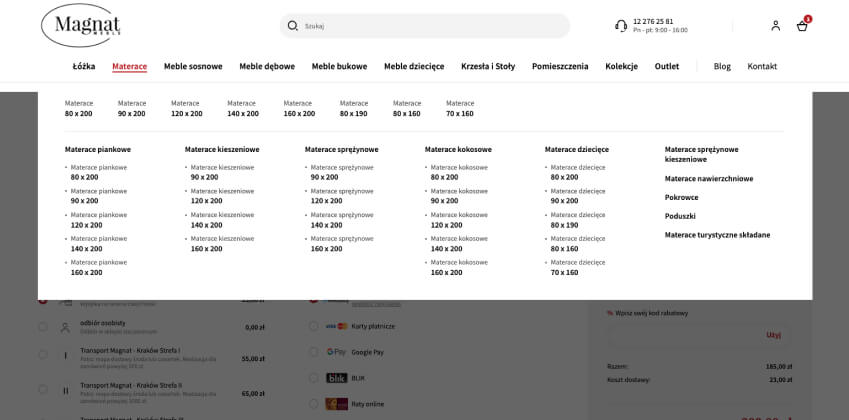Select the 'odbiór osobisty' delivery radio button
Image resolution: width=849 pixels, height=420 pixels.
pyautogui.click(x=43, y=327)
